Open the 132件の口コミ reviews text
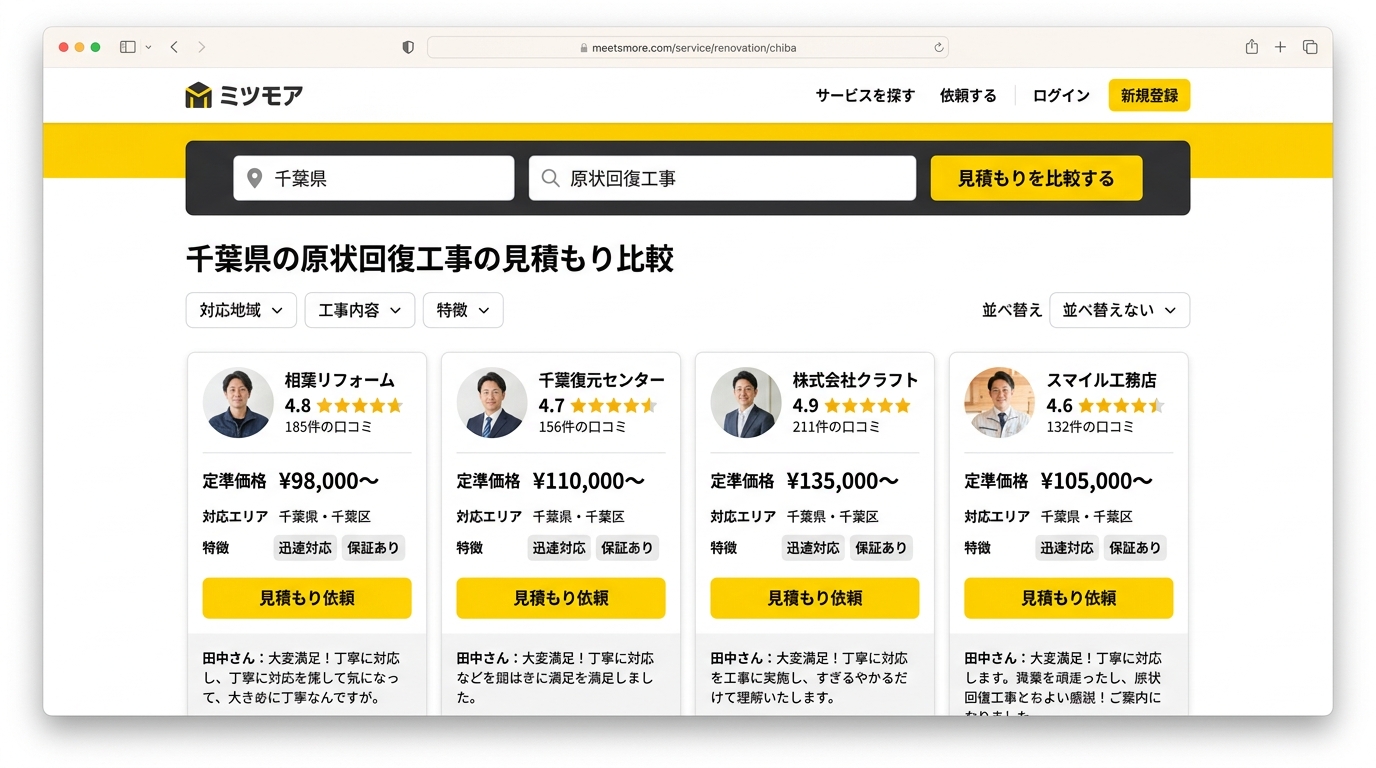The height and width of the screenshot is (768, 1376). [1091, 427]
